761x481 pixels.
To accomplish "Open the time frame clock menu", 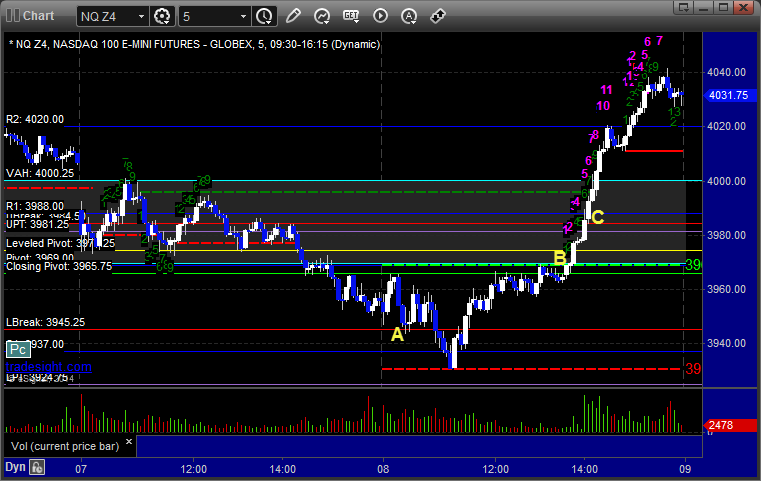I will click(x=265, y=16).
